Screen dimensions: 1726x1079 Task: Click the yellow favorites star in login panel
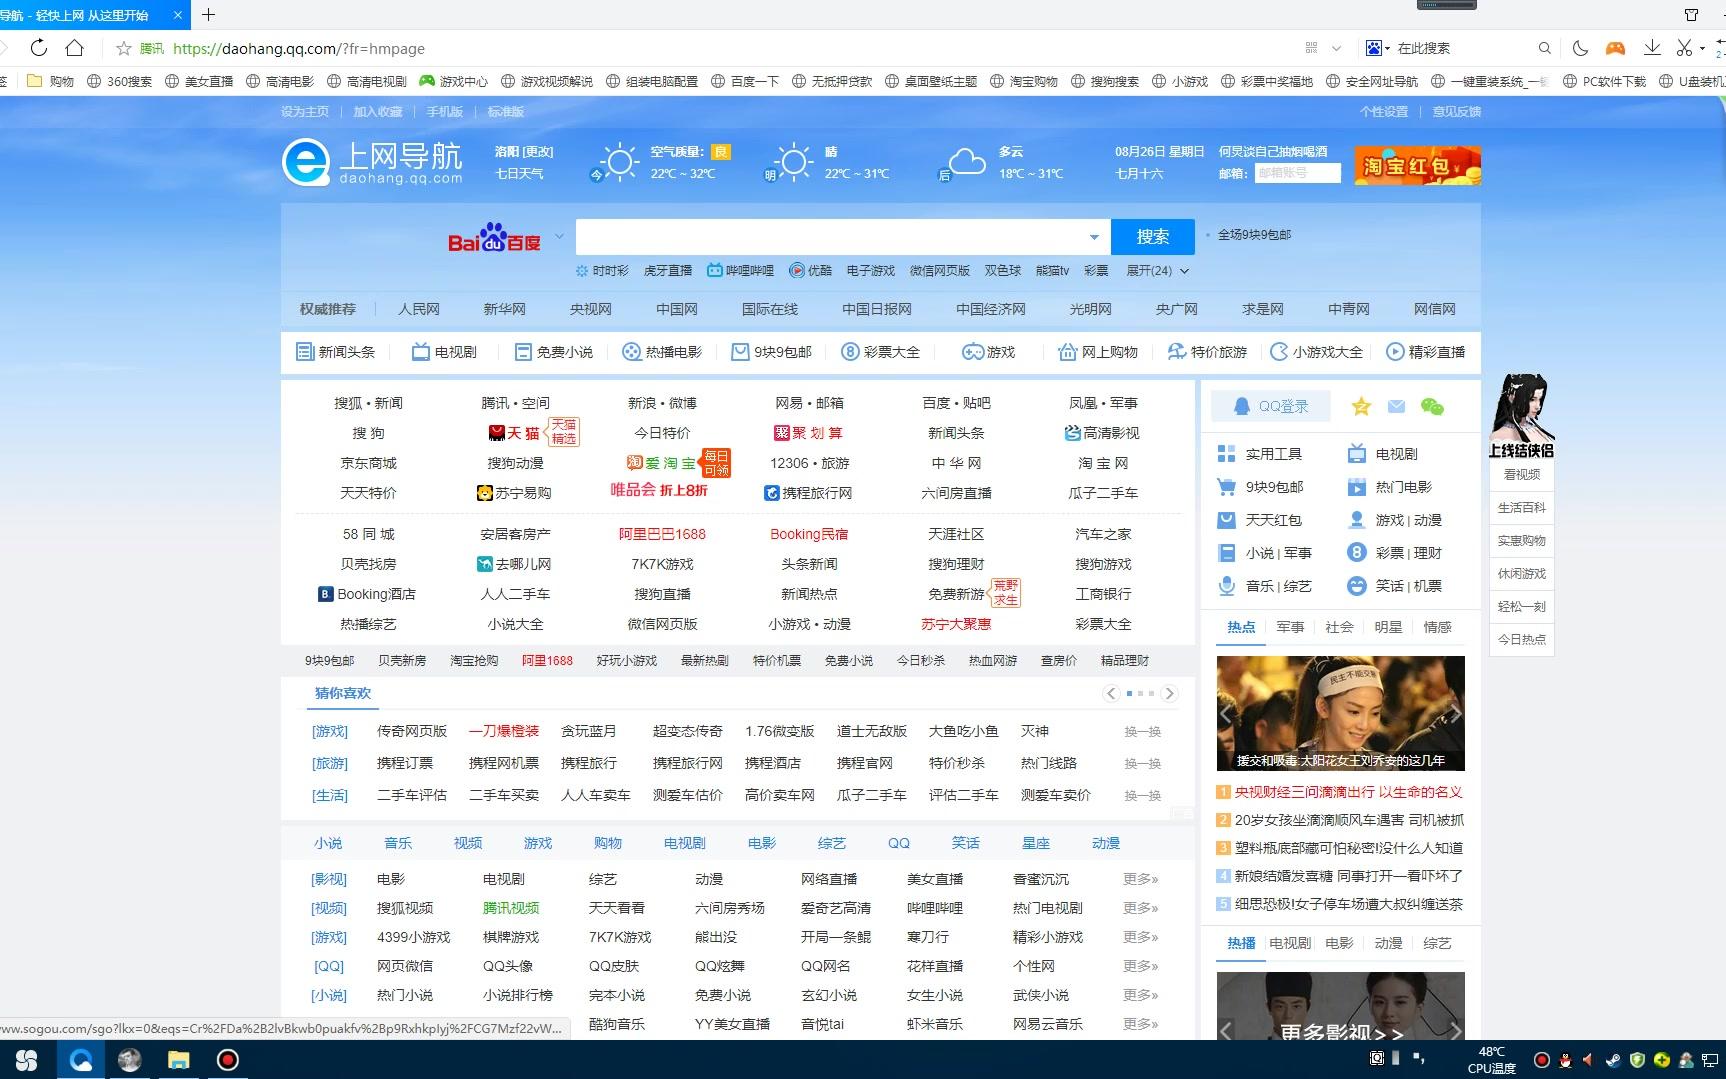(x=1361, y=406)
